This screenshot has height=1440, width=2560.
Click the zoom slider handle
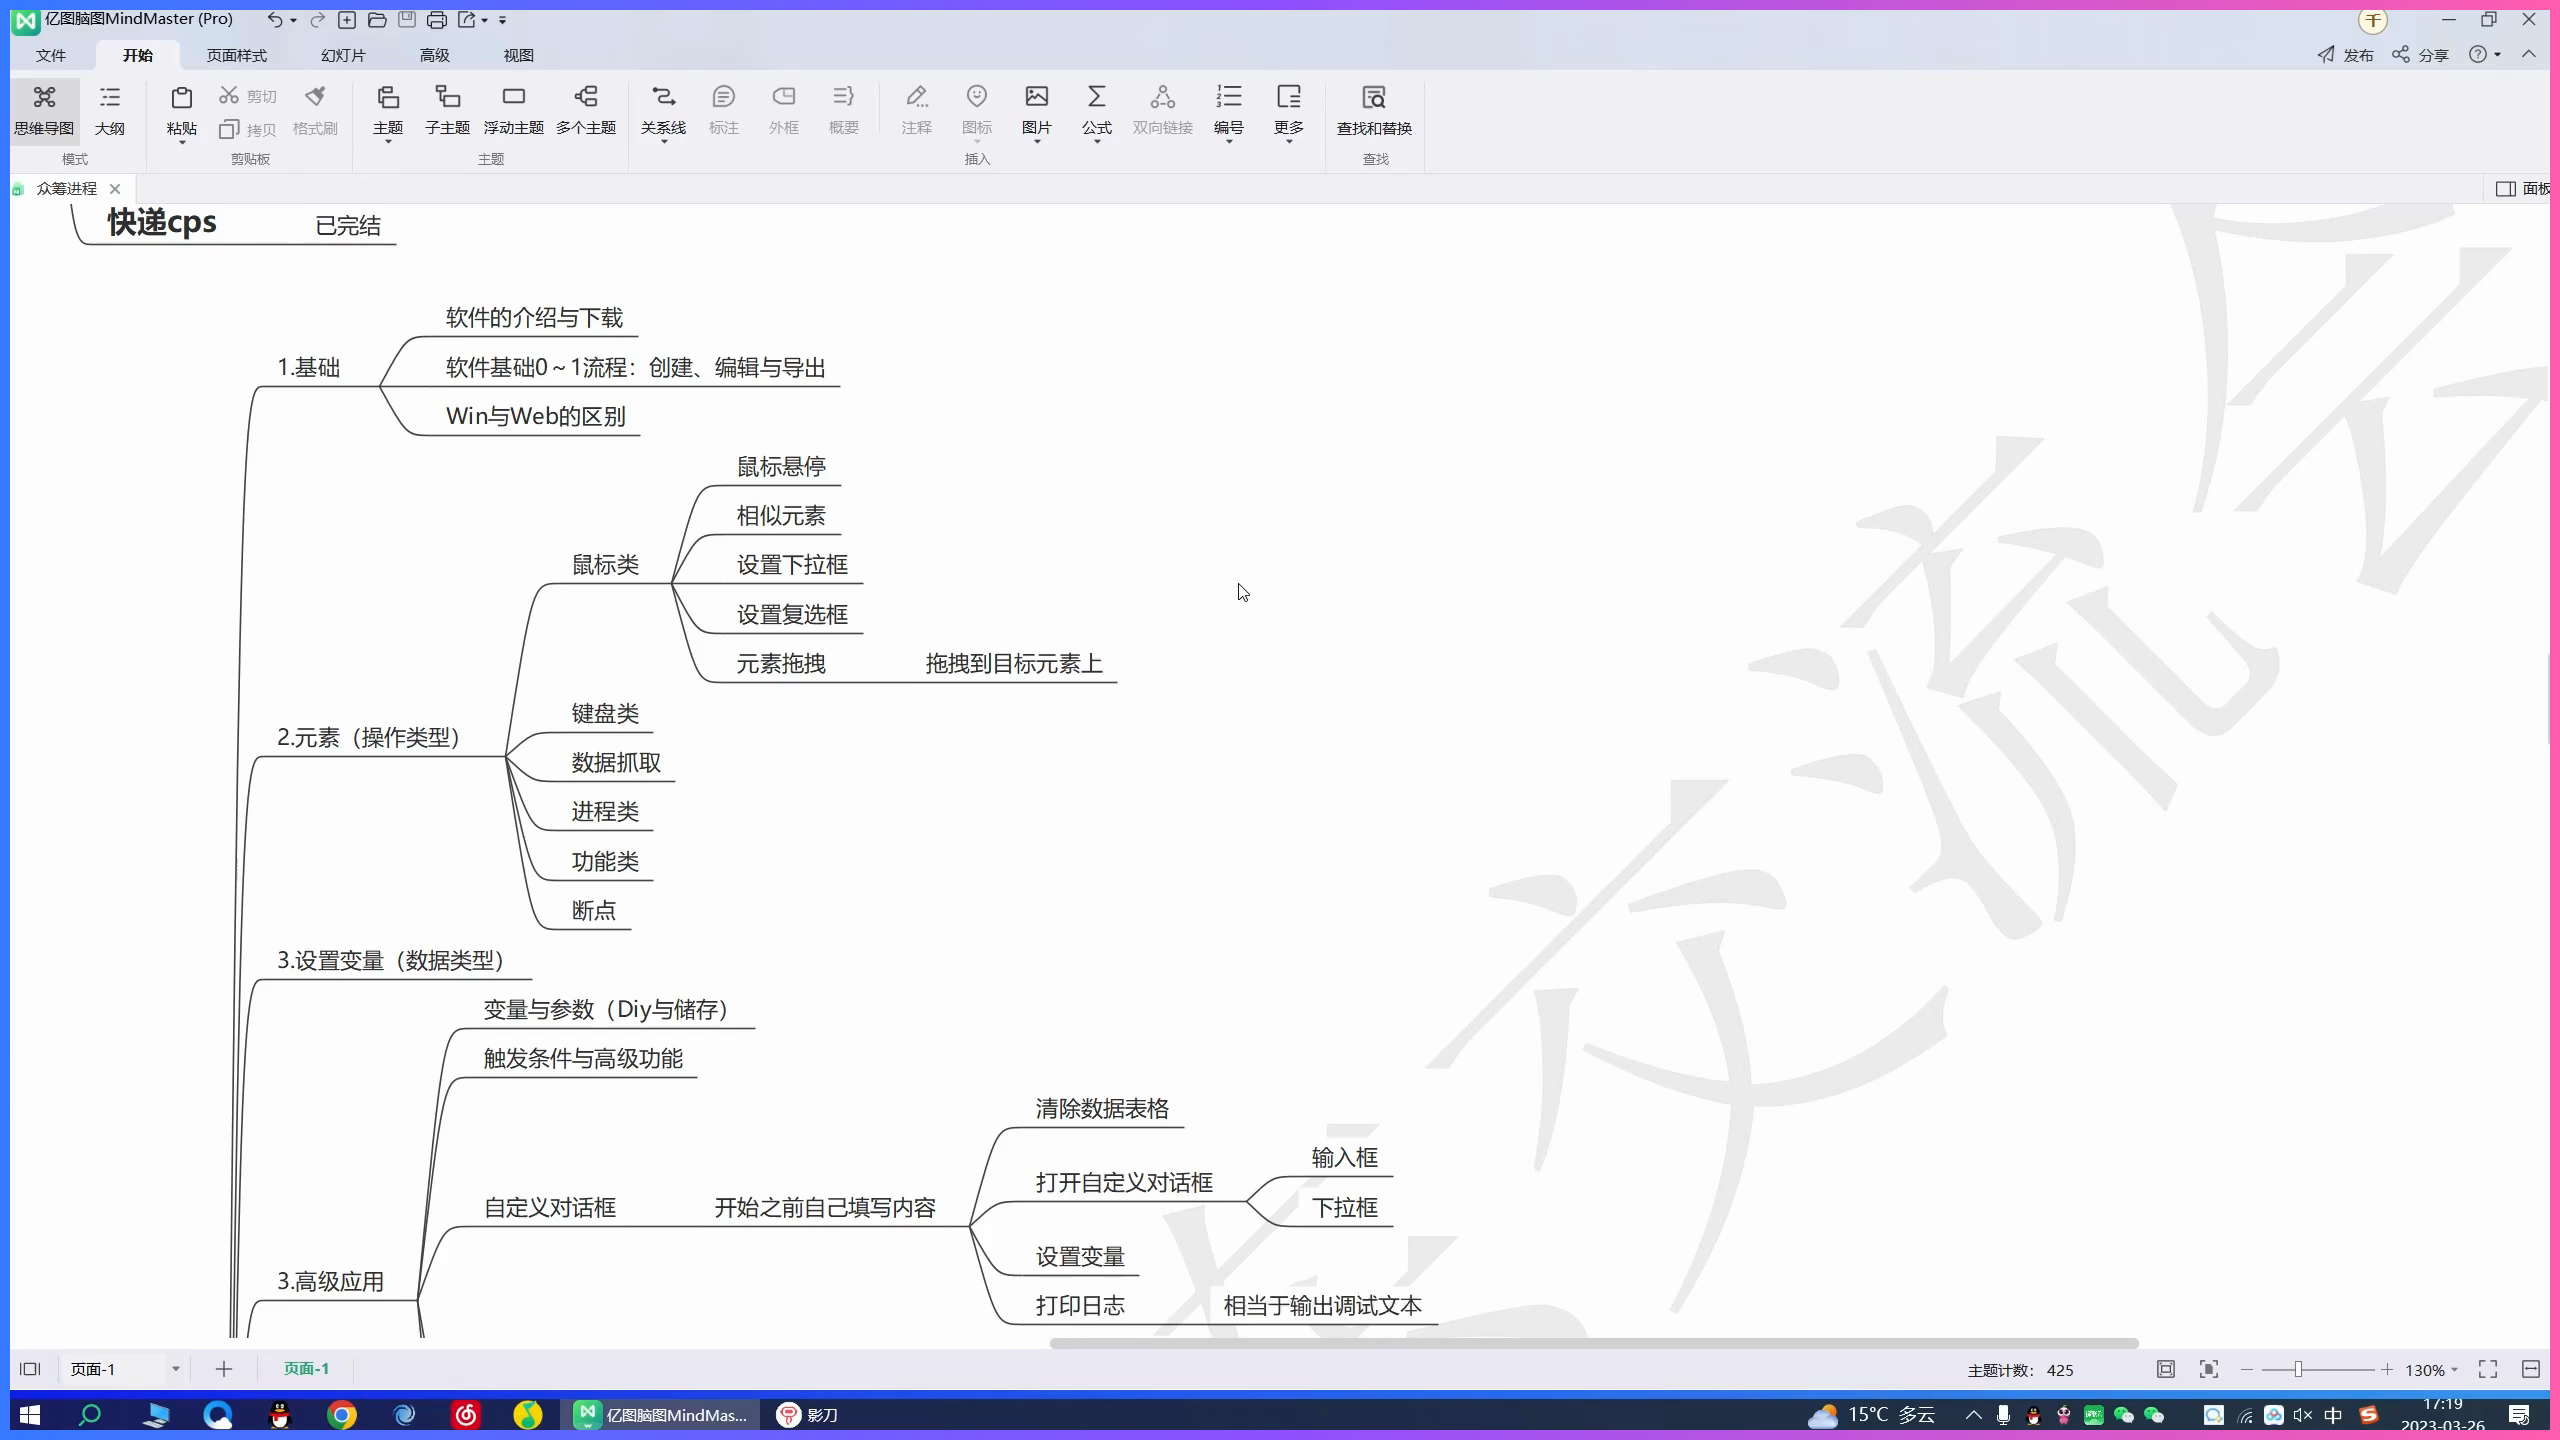click(2298, 1369)
